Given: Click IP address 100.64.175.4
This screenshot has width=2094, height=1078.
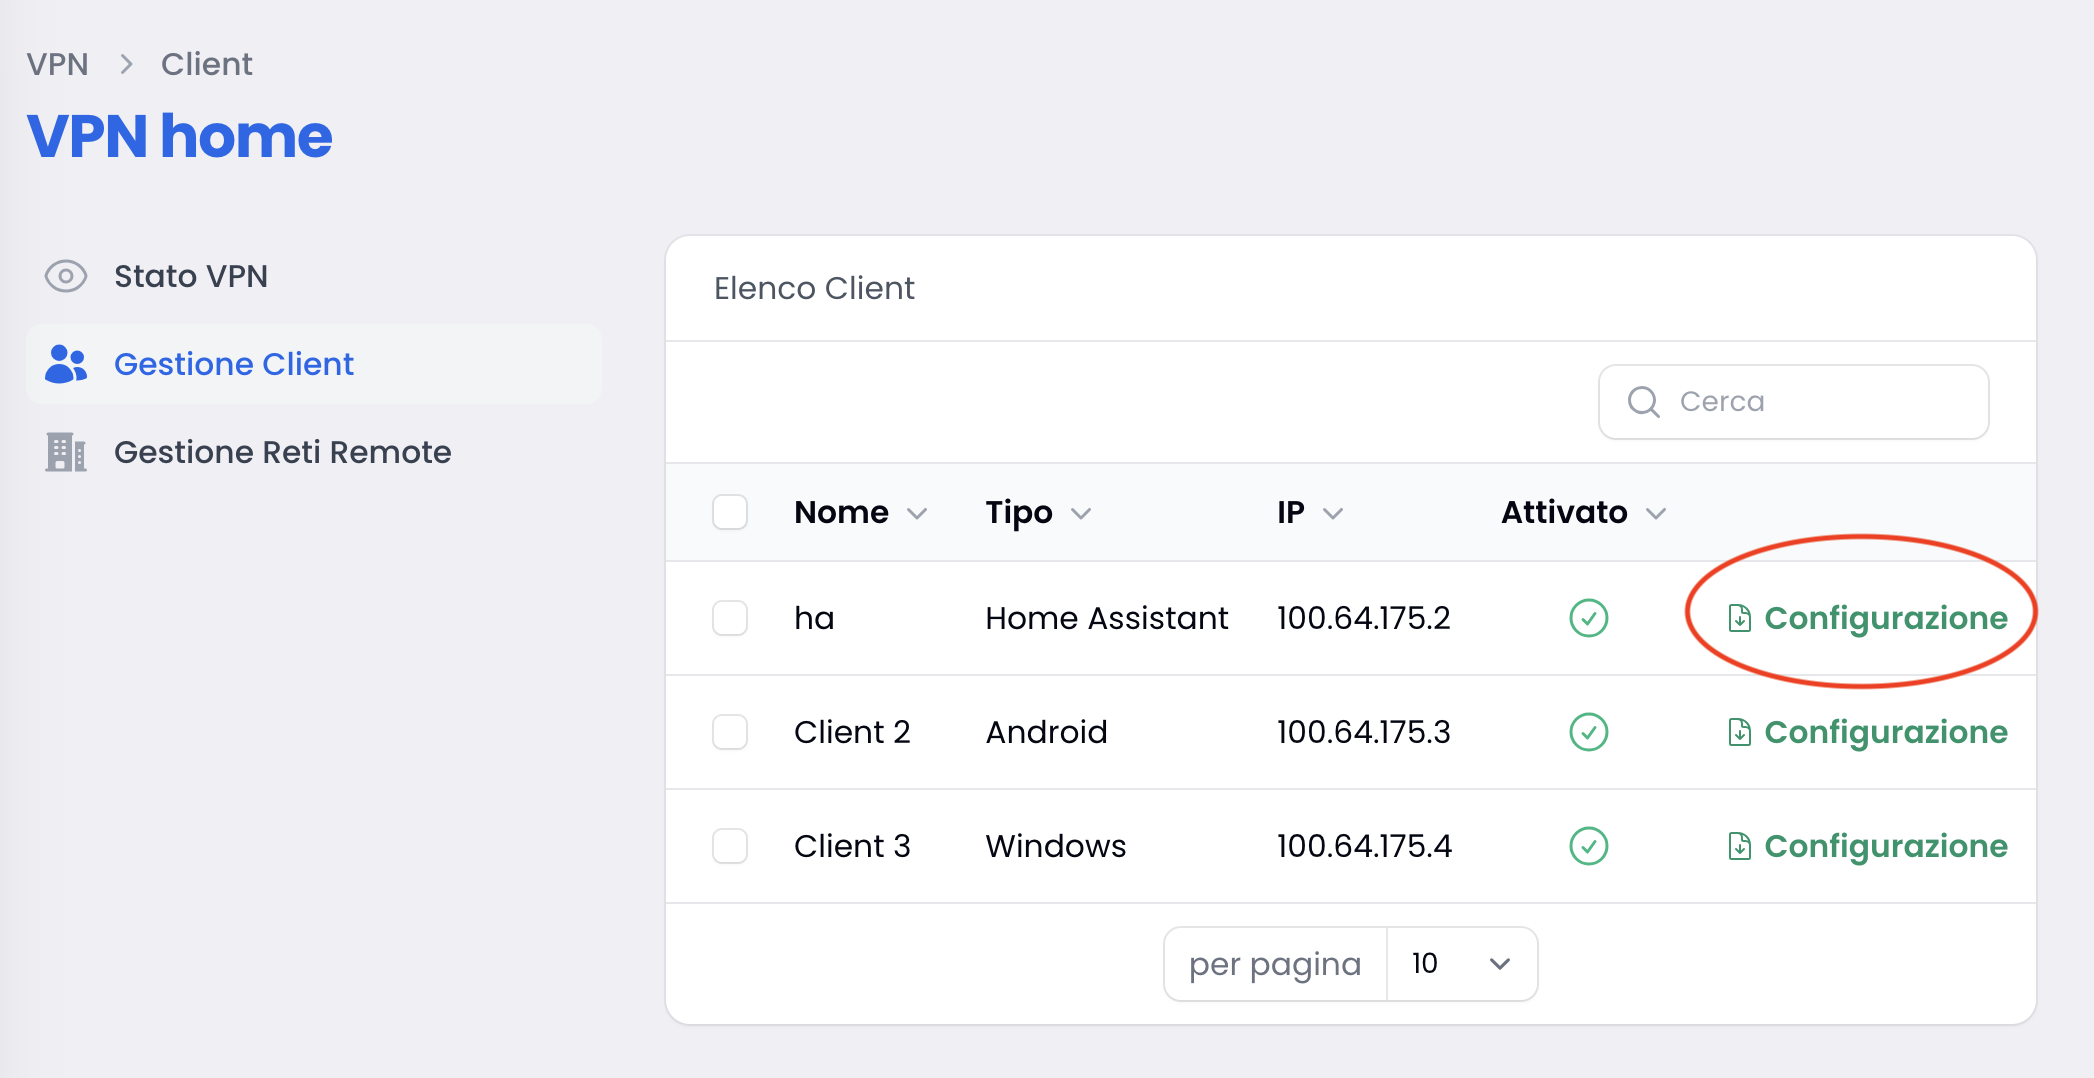Looking at the screenshot, I should click(x=1364, y=846).
